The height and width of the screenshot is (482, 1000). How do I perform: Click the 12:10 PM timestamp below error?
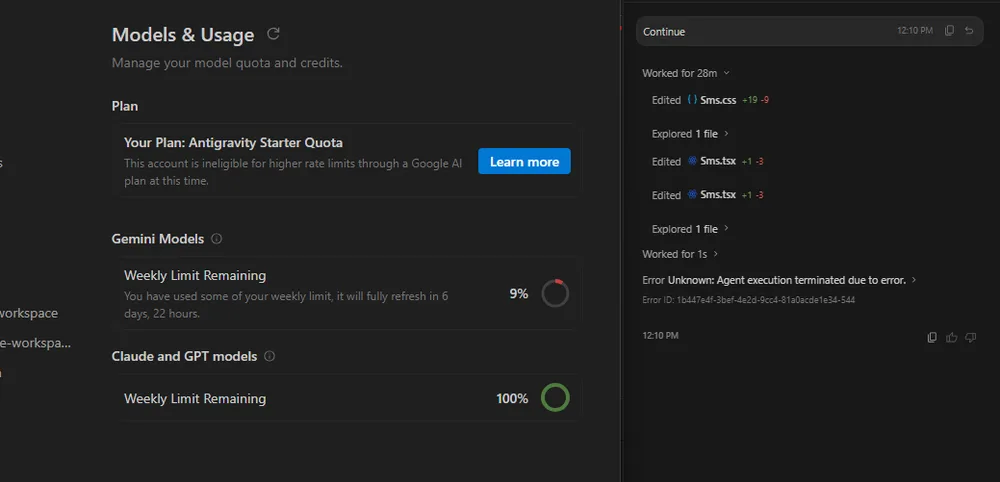(660, 335)
